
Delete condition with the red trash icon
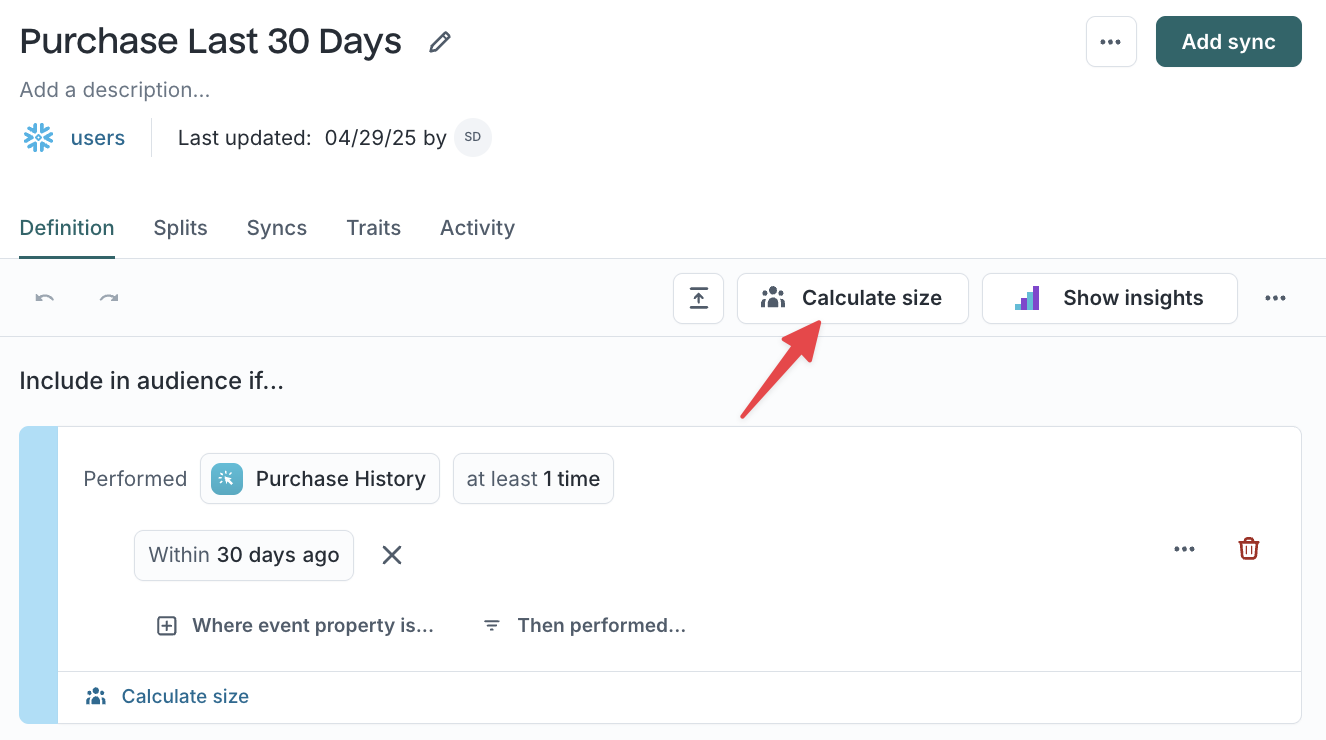click(x=1248, y=549)
